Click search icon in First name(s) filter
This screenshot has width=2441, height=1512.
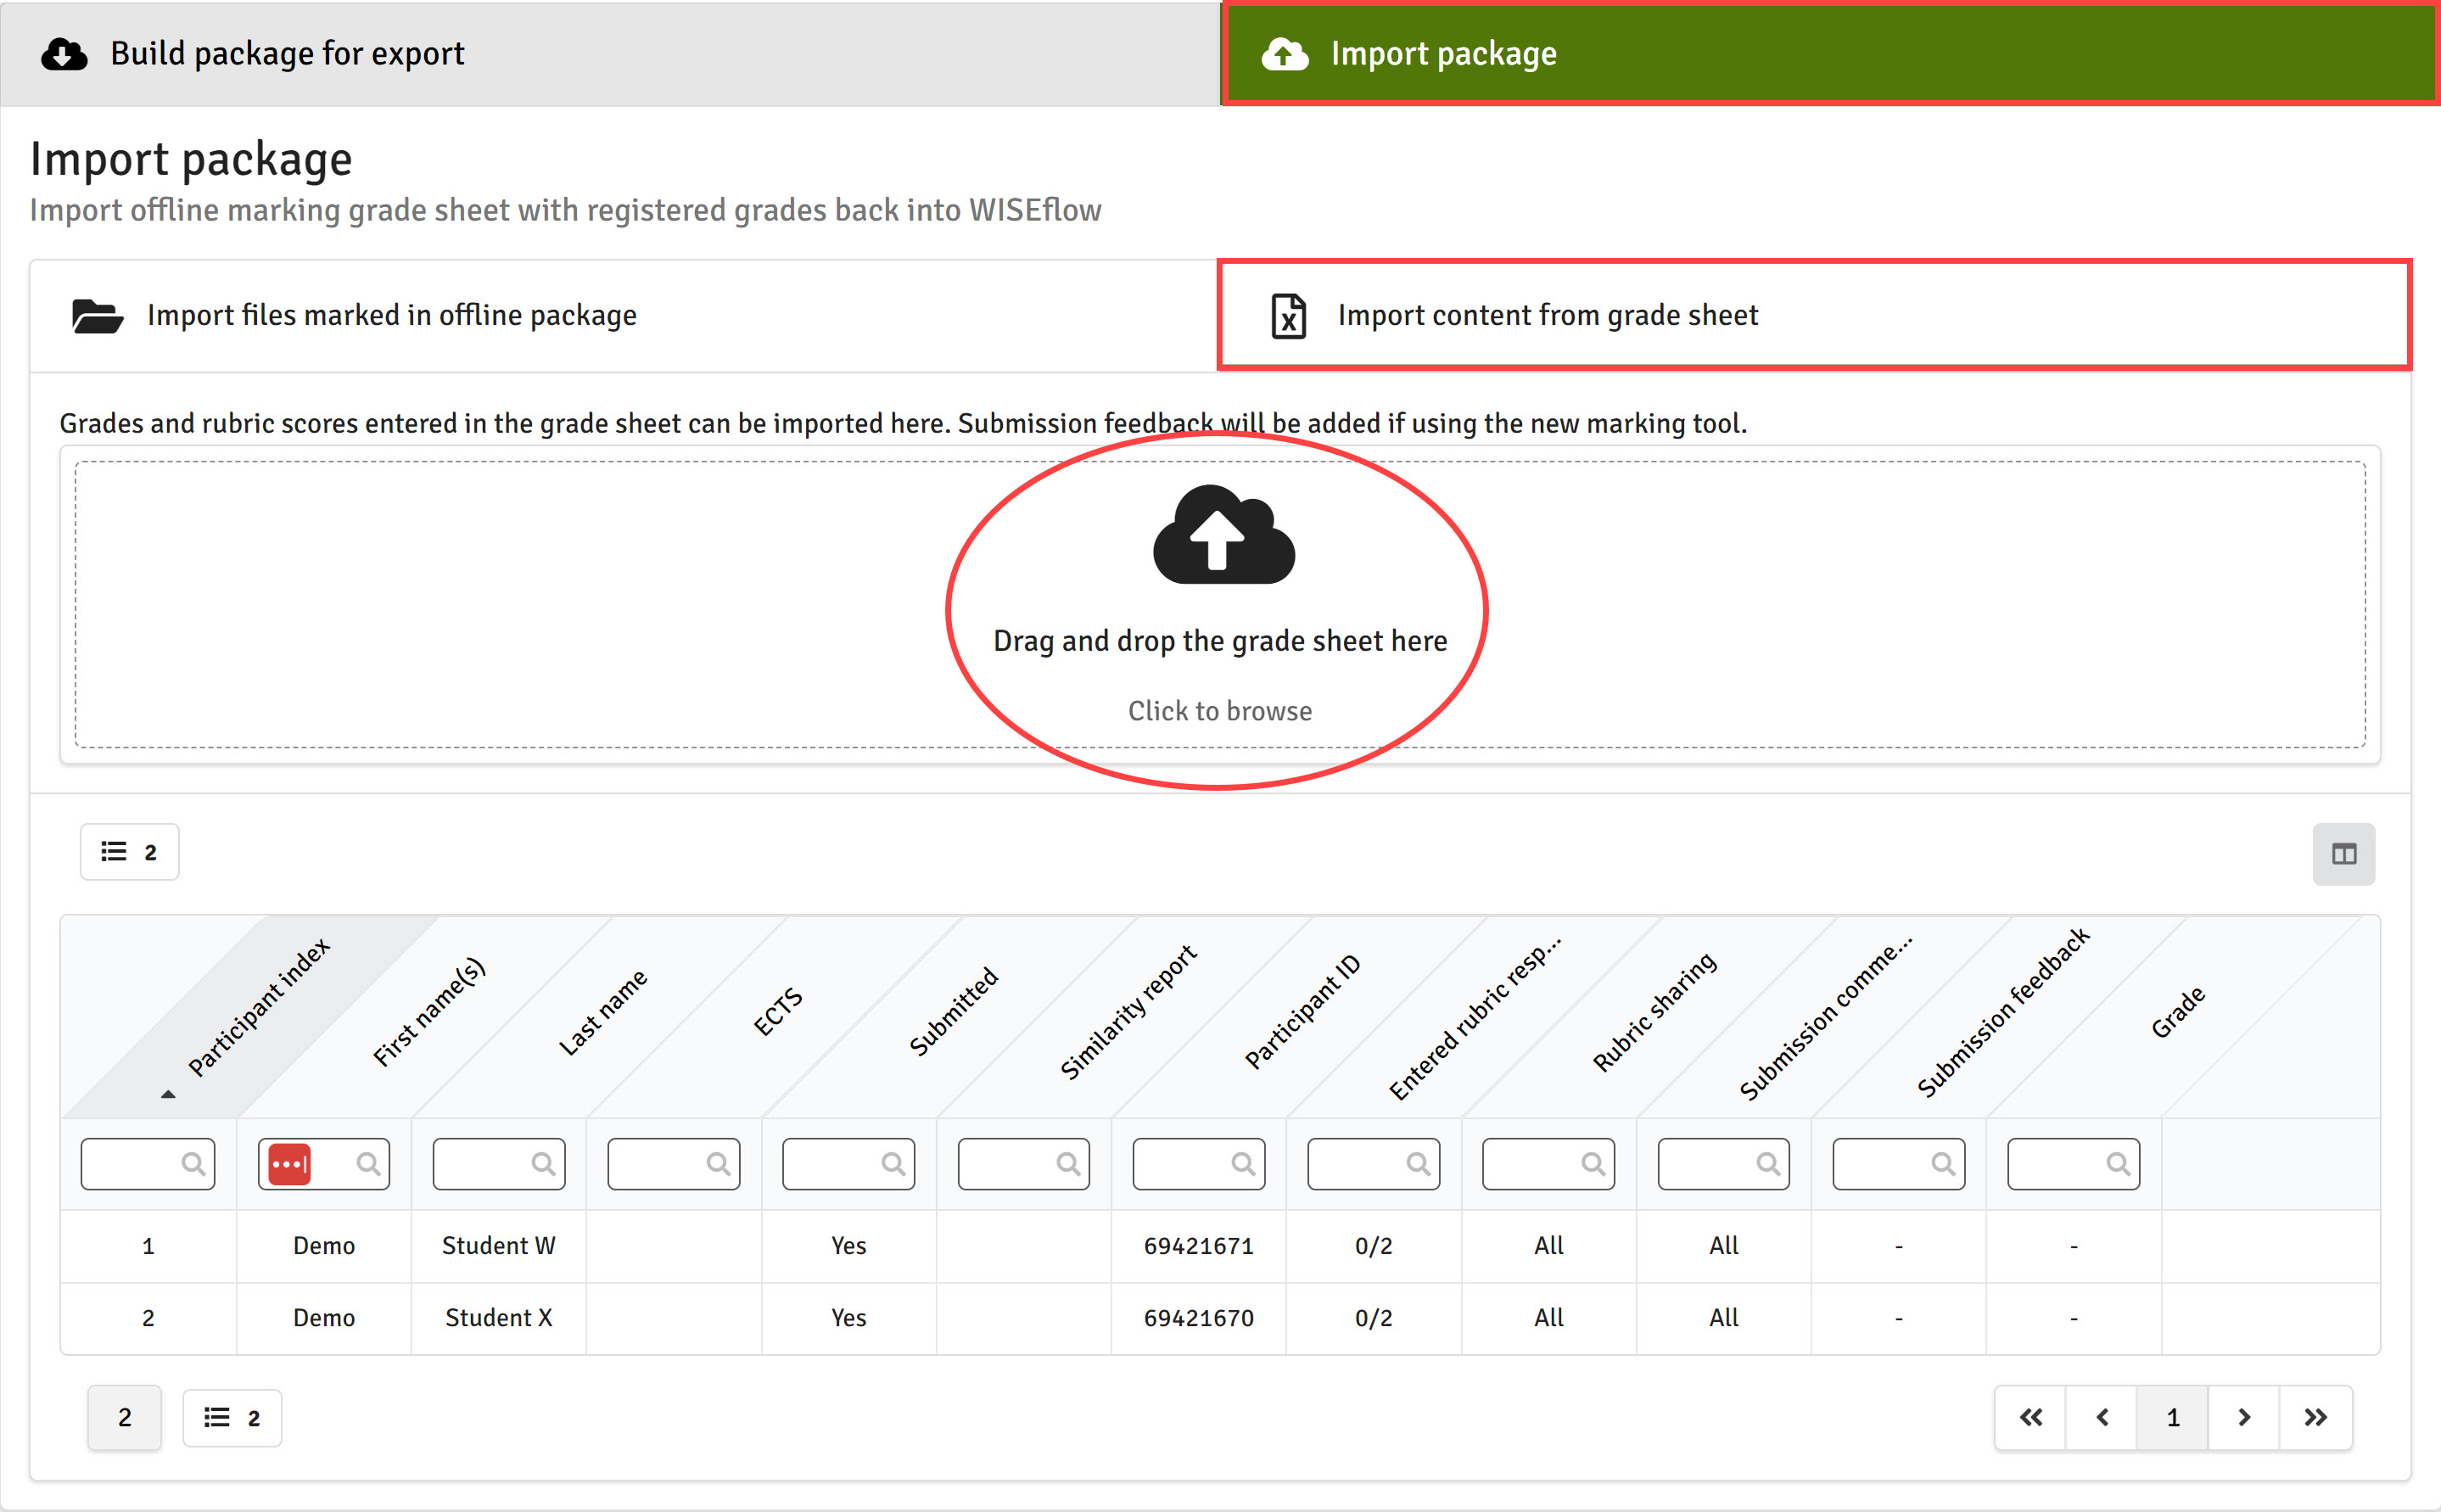tap(368, 1164)
